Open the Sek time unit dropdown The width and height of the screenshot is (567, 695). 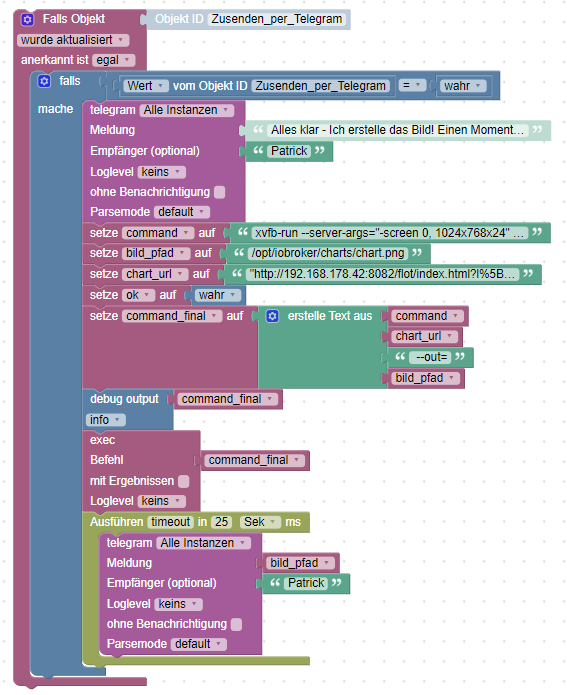coord(261,522)
